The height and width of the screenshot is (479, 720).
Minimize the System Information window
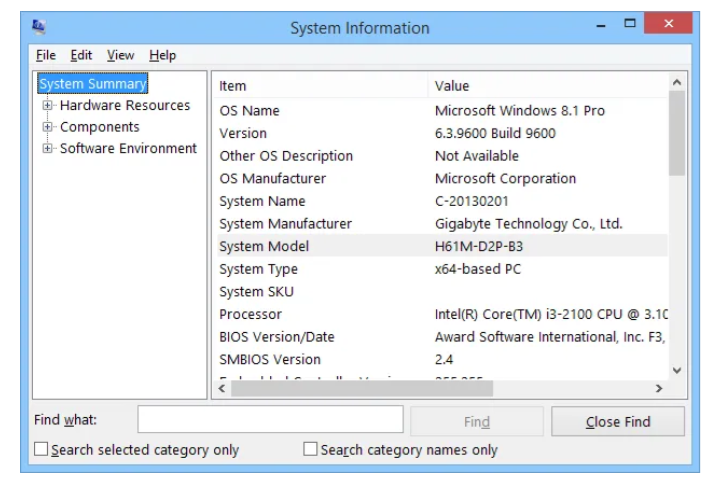coord(601,24)
